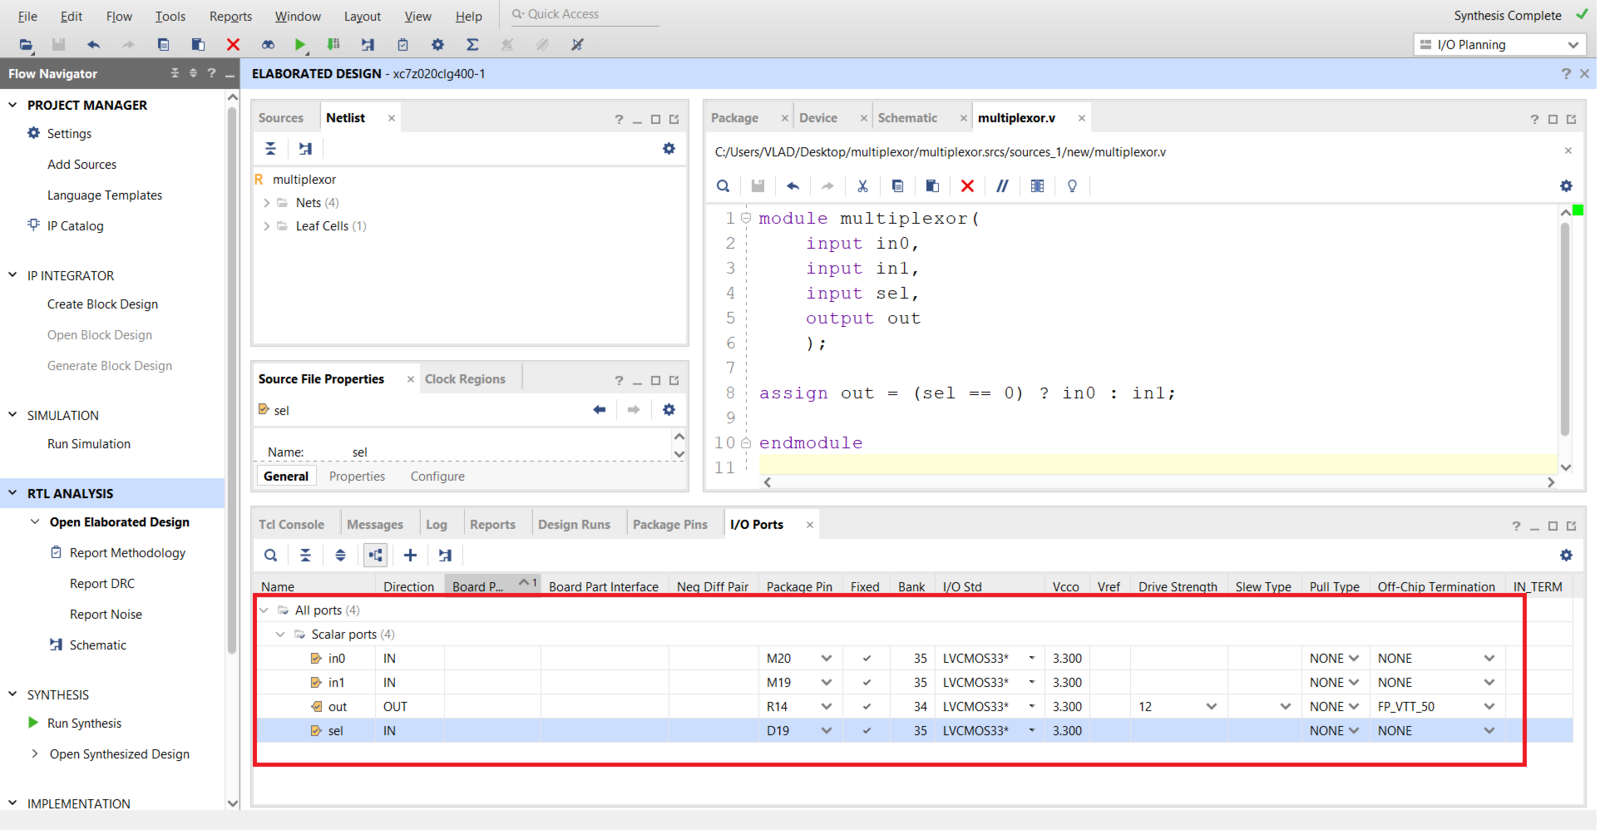Screen dimensions: 1600x830
Task: Click the sigma icon in top toolbar
Action: click(x=472, y=45)
